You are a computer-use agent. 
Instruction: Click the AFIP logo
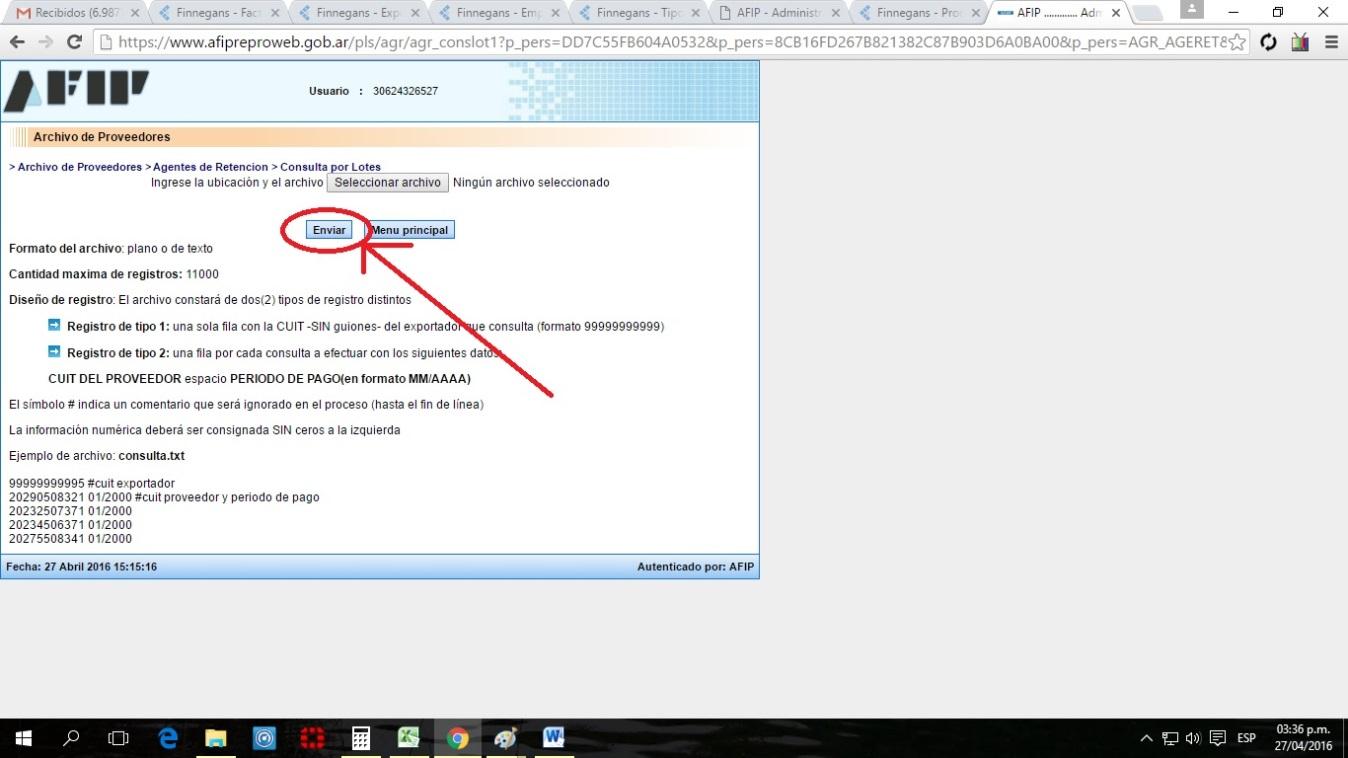pos(77,91)
